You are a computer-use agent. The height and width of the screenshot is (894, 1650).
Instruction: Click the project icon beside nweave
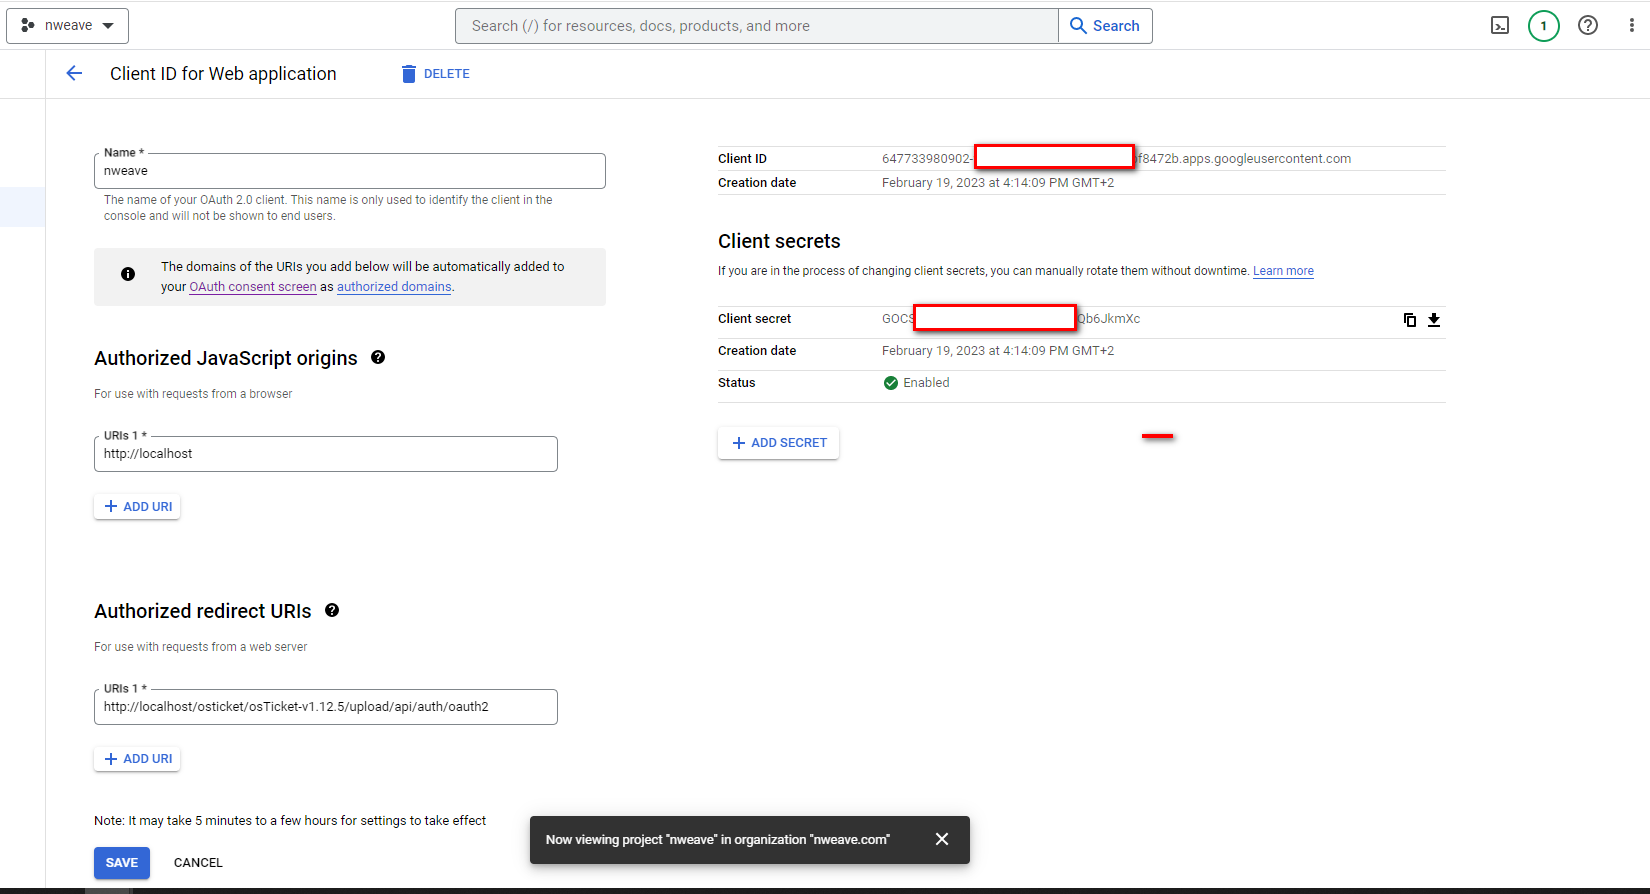(28, 26)
